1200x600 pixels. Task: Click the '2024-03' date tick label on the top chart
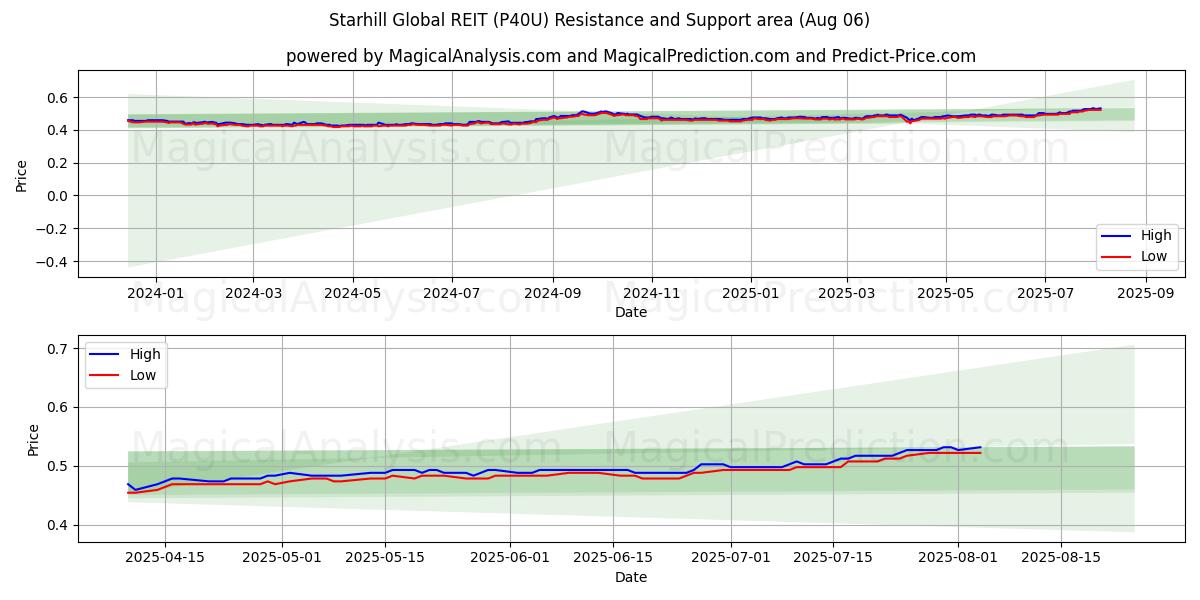tap(252, 294)
